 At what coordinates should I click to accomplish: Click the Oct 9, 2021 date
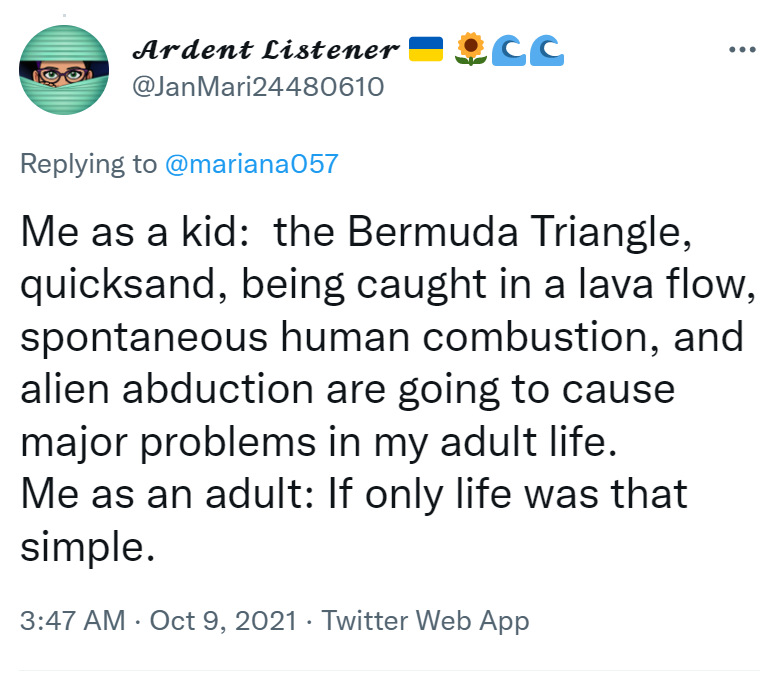222,620
